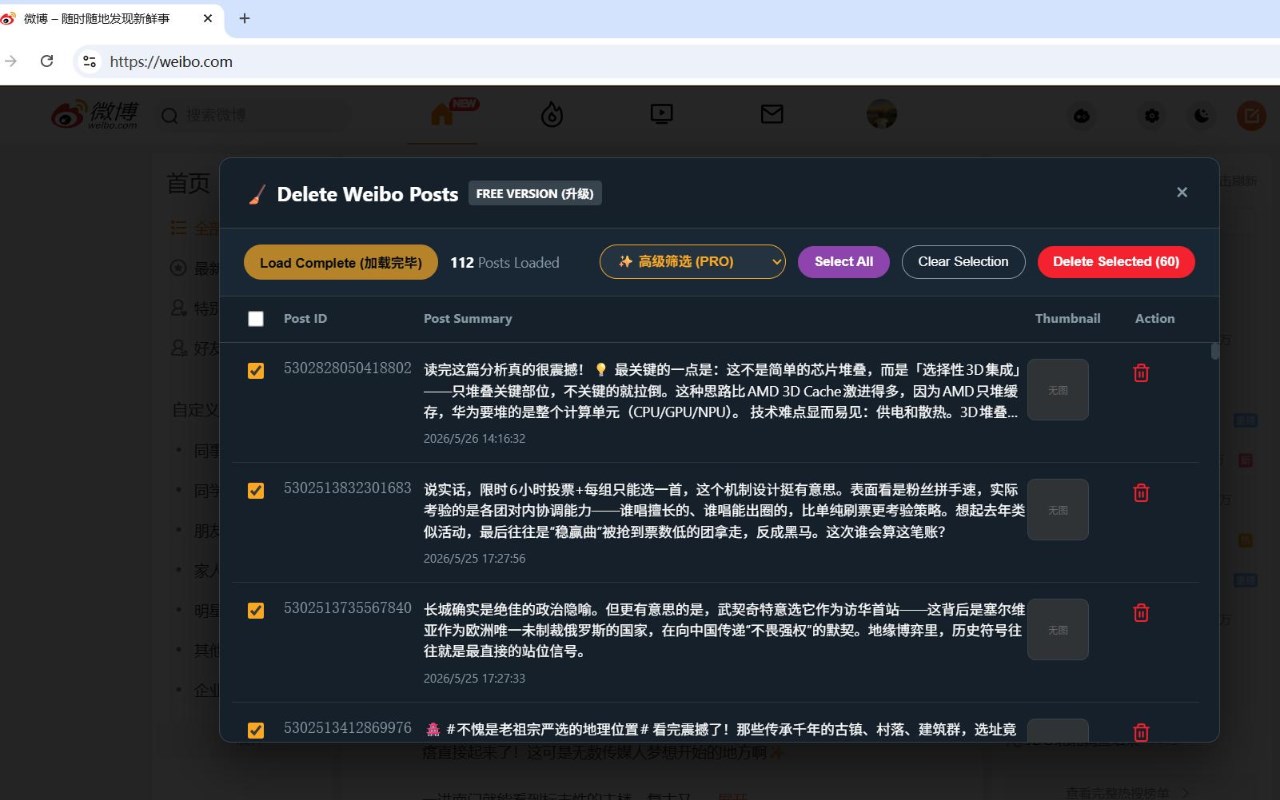The width and height of the screenshot is (1280, 800).
Task: Open Weibo home feed icon
Action: pyautogui.click(x=442, y=115)
